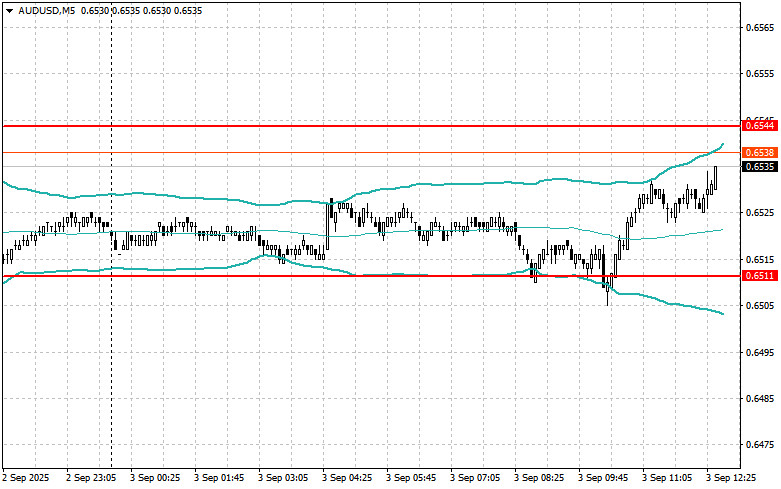The height and width of the screenshot is (489, 781).
Task: Select the orange 0.6538 price level label
Action: 760,152
